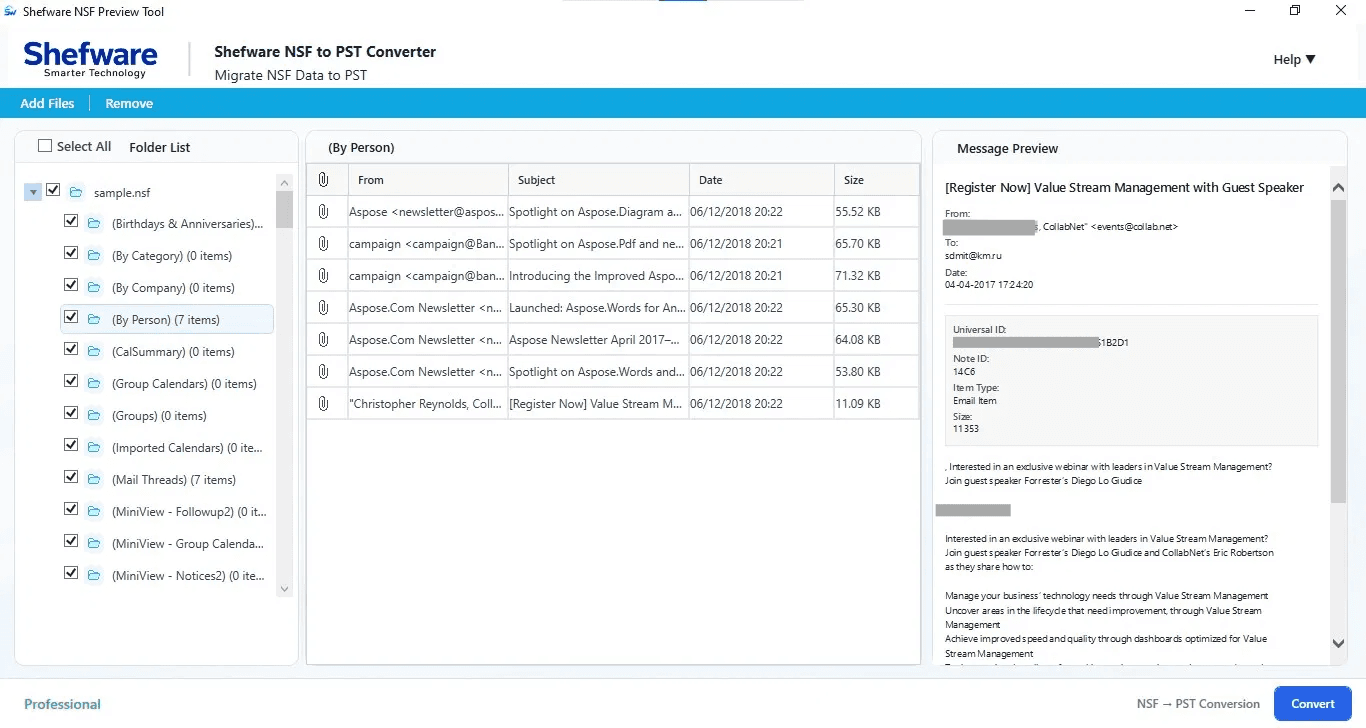Click paperclip icon of 55.52 KB Aspose email
This screenshot has height=728, width=1366.
[323, 212]
